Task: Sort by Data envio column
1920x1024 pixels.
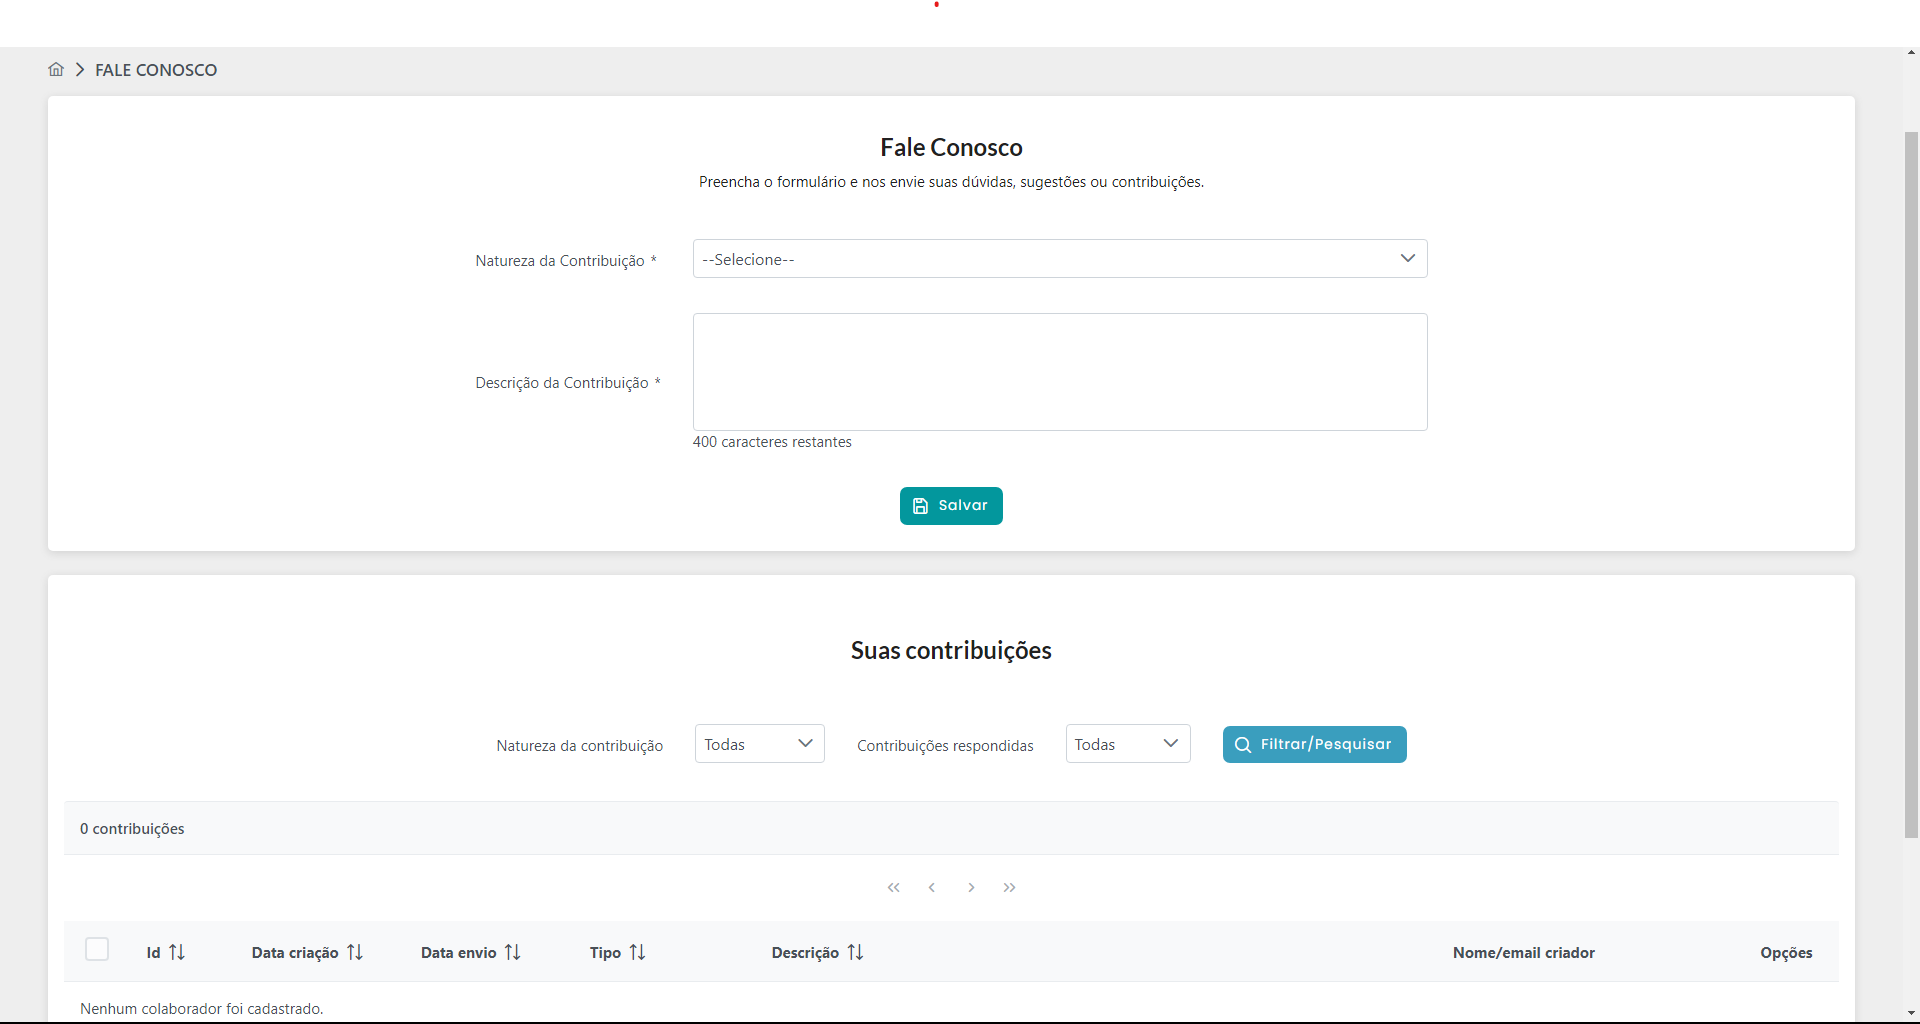Action: [513, 952]
